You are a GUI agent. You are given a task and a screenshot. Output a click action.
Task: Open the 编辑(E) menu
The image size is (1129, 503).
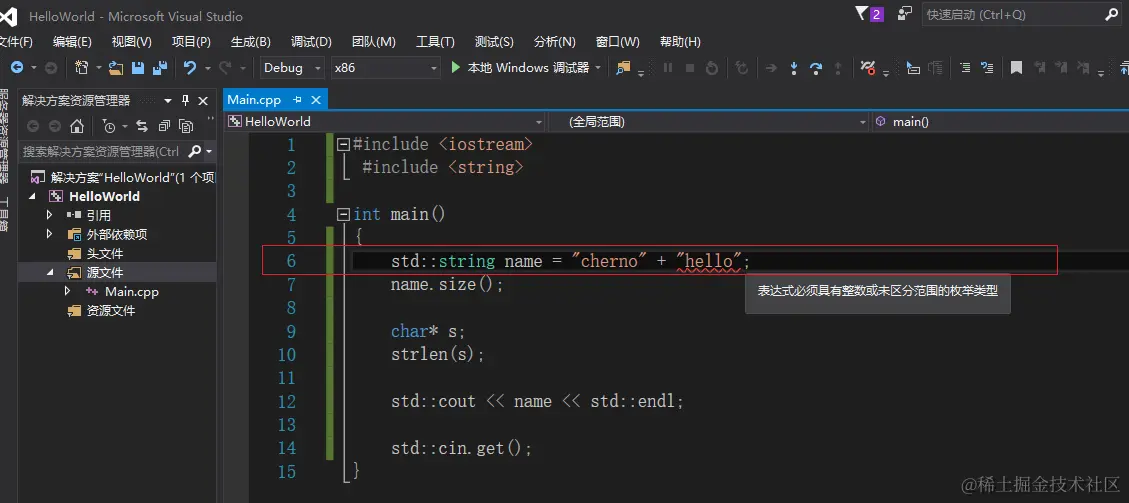tap(72, 42)
